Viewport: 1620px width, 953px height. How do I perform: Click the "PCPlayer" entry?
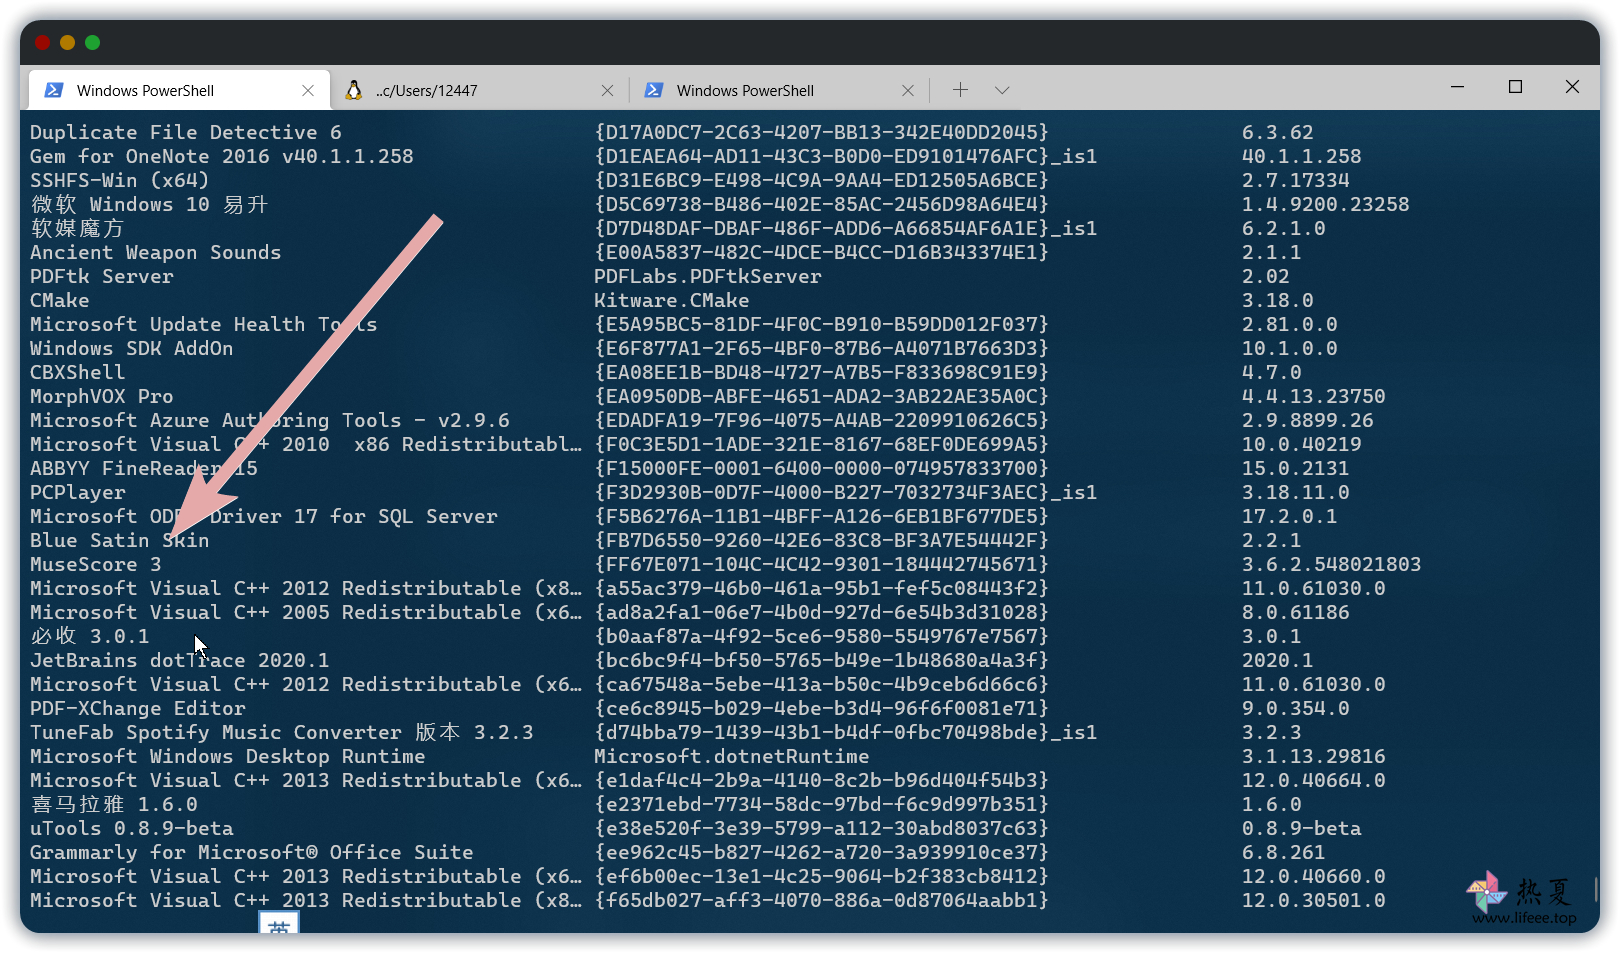[78, 492]
